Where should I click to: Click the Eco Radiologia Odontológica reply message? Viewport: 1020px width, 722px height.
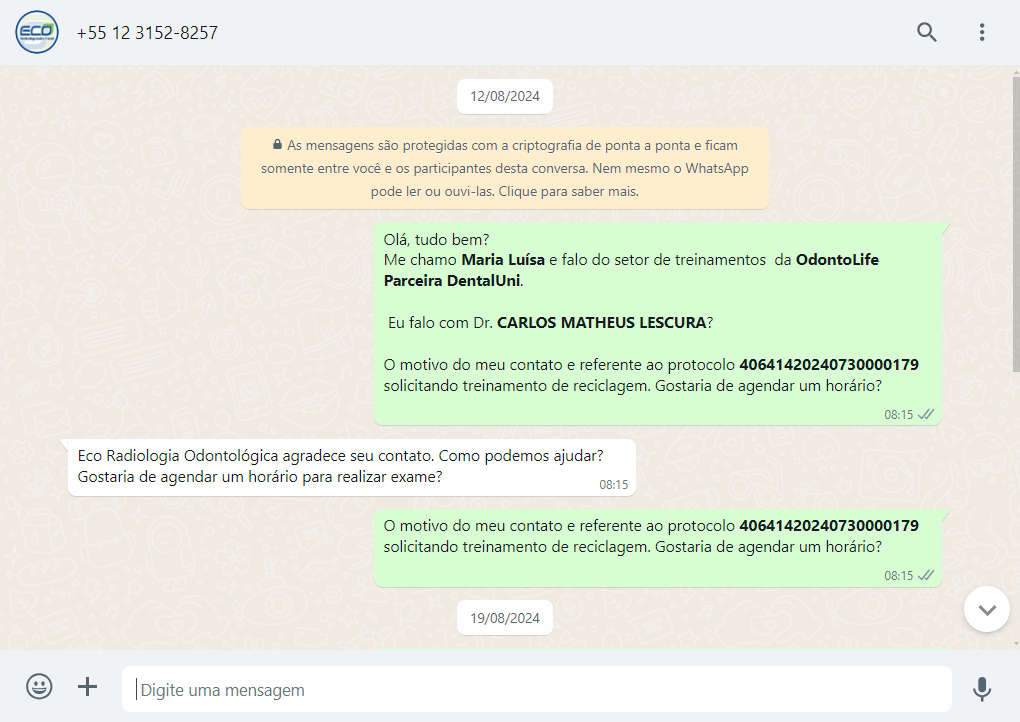tap(351, 468)
